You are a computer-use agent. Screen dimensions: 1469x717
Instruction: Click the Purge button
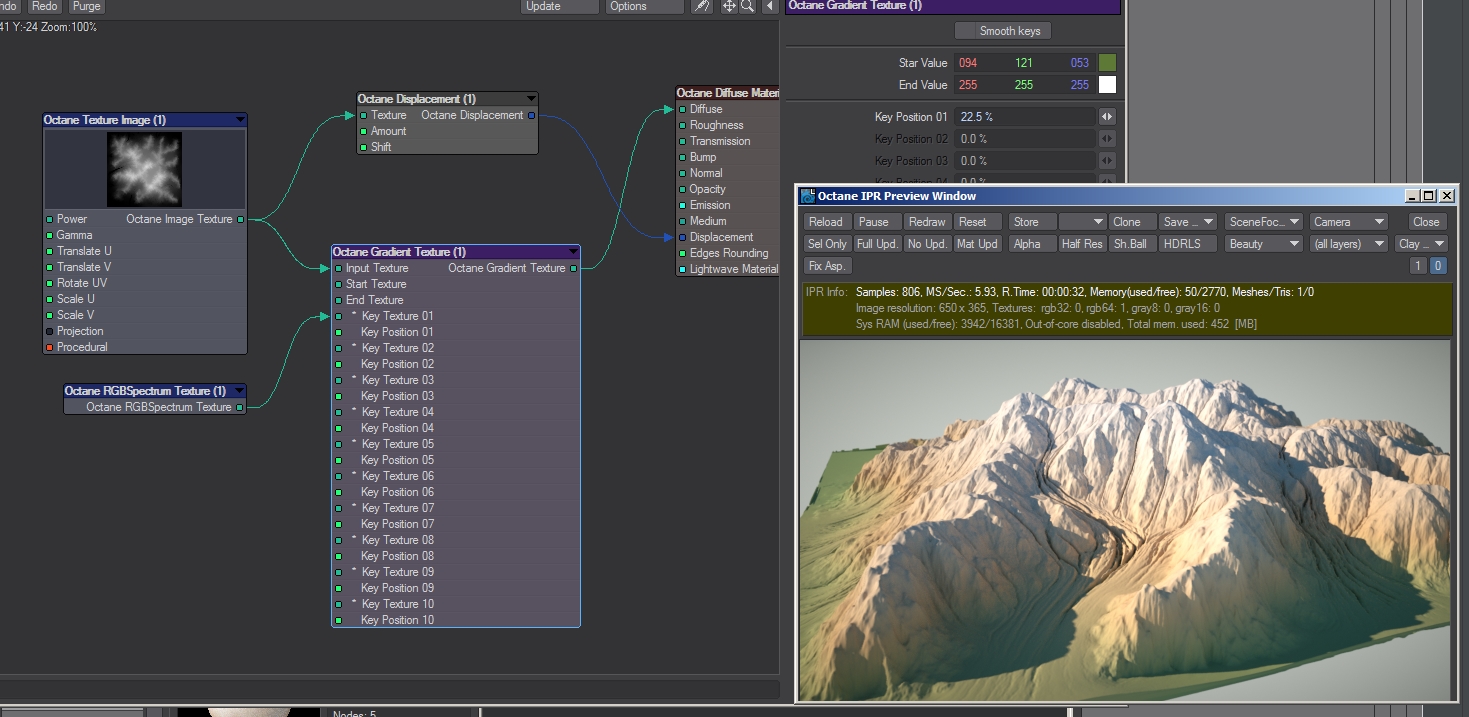point(86,6)
